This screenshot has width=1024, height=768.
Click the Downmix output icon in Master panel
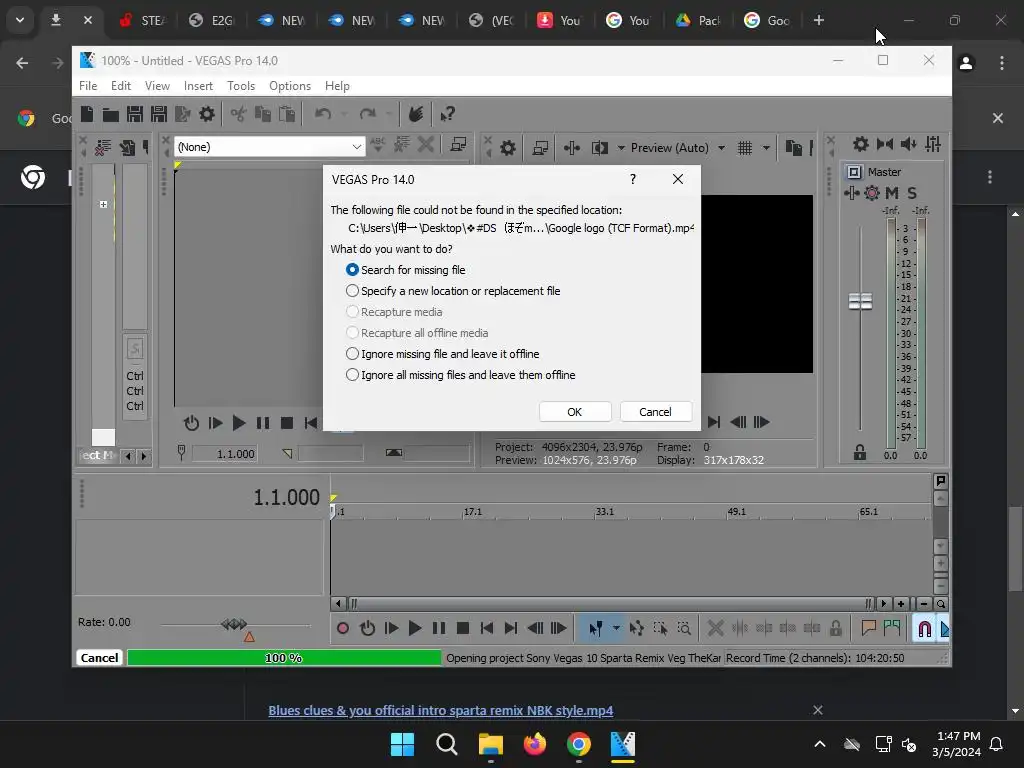[885, 144]
